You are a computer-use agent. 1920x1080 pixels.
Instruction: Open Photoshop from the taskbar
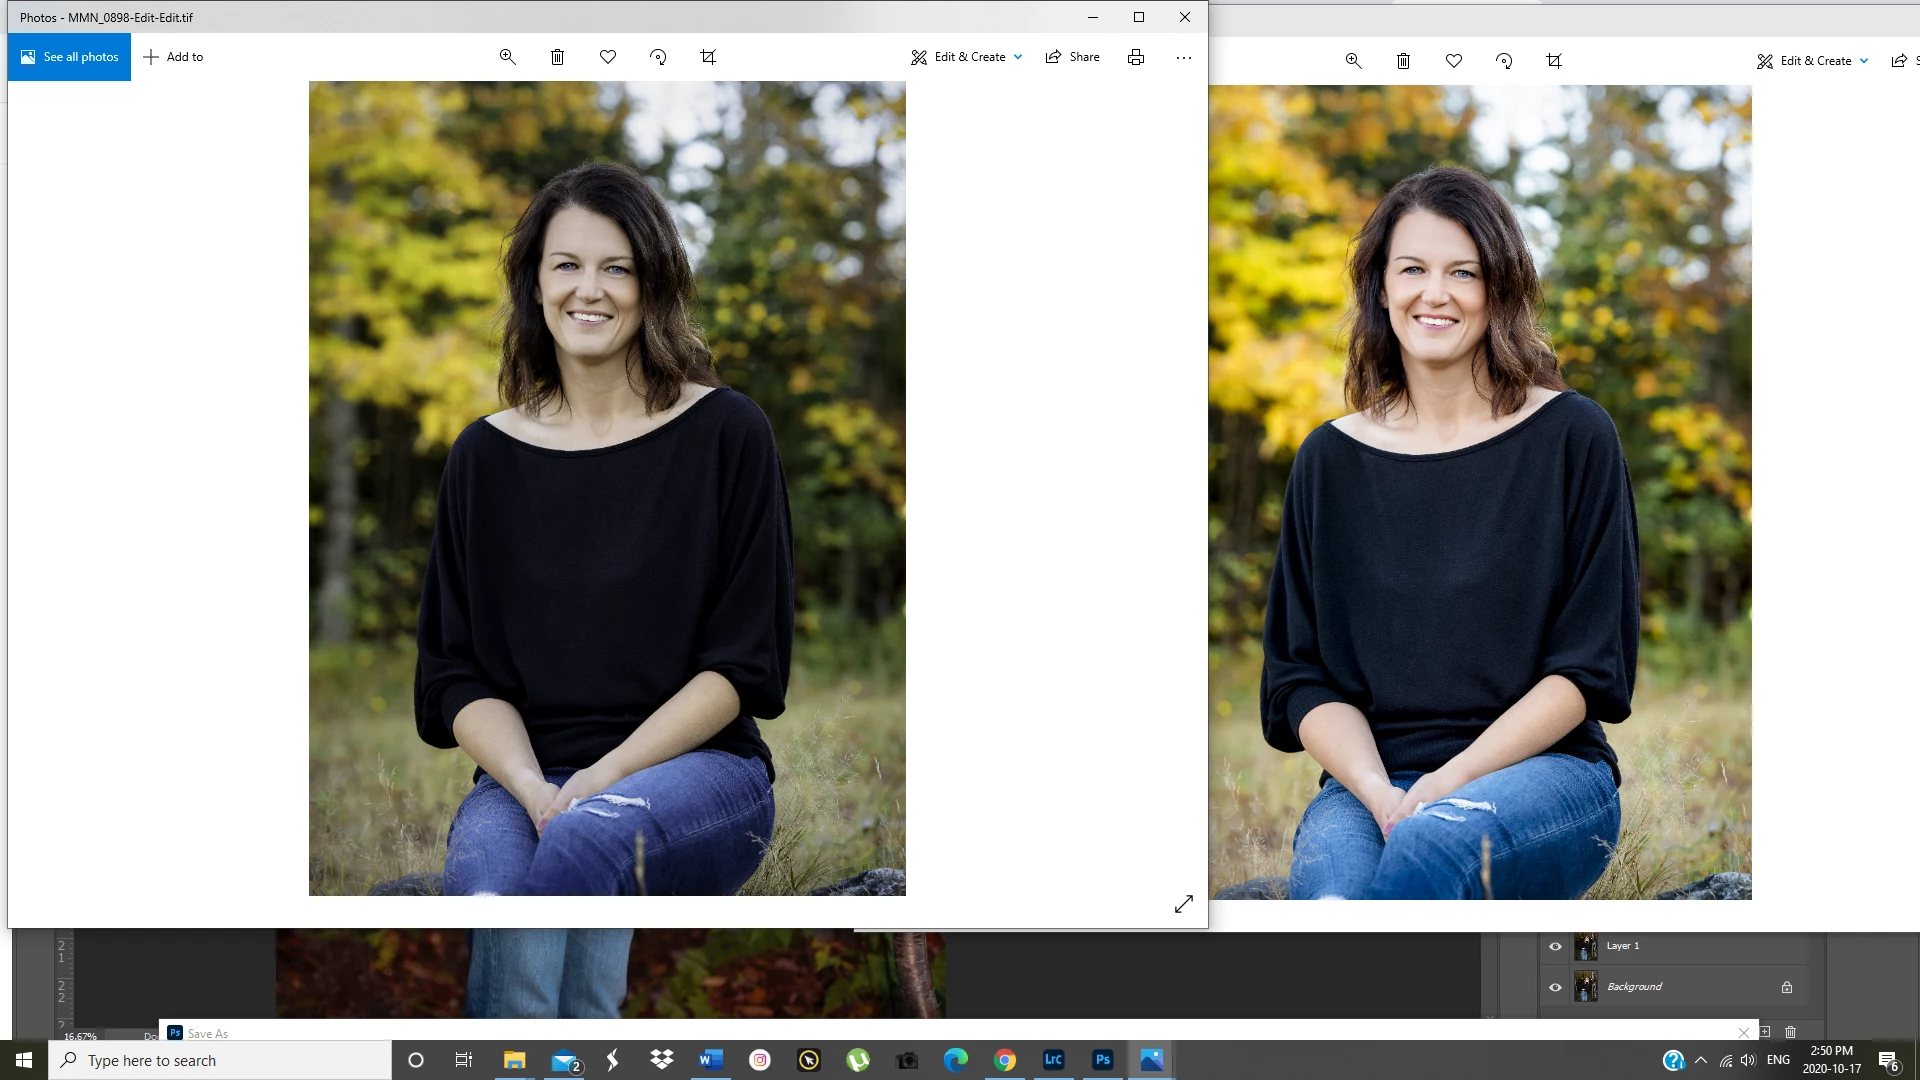click(1102, 1060)
